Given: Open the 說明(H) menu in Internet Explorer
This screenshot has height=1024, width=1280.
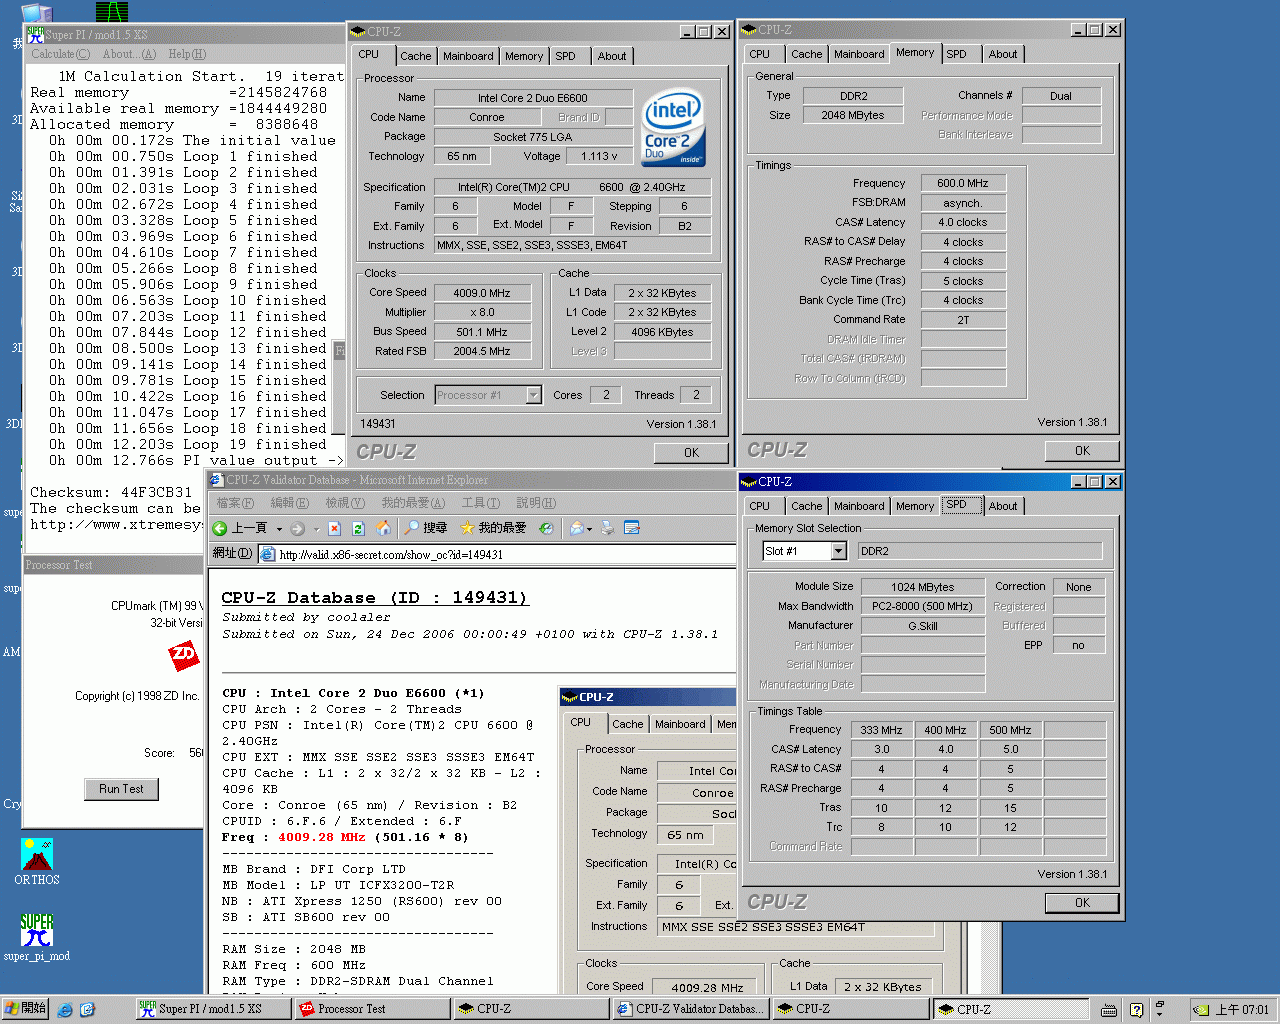Looking at the screenshot, I should click(536, 503).
